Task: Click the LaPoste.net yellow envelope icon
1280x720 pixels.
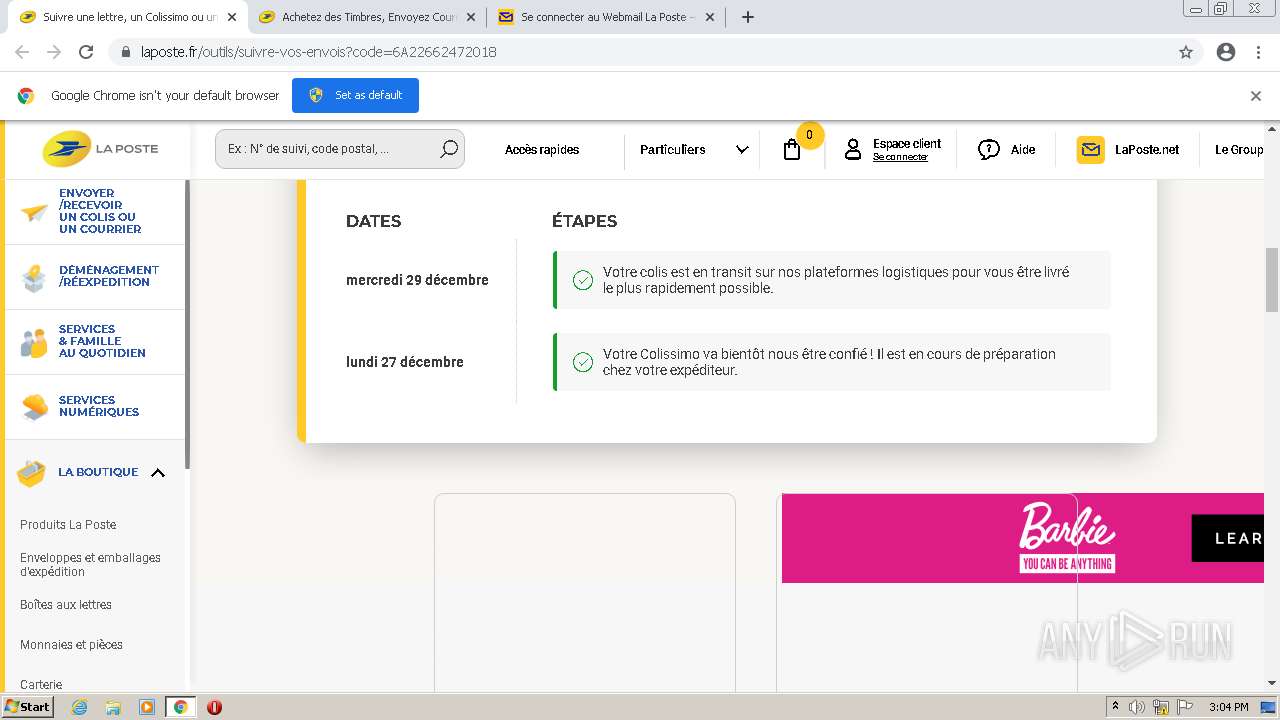Action: (x=1091, y=150)
